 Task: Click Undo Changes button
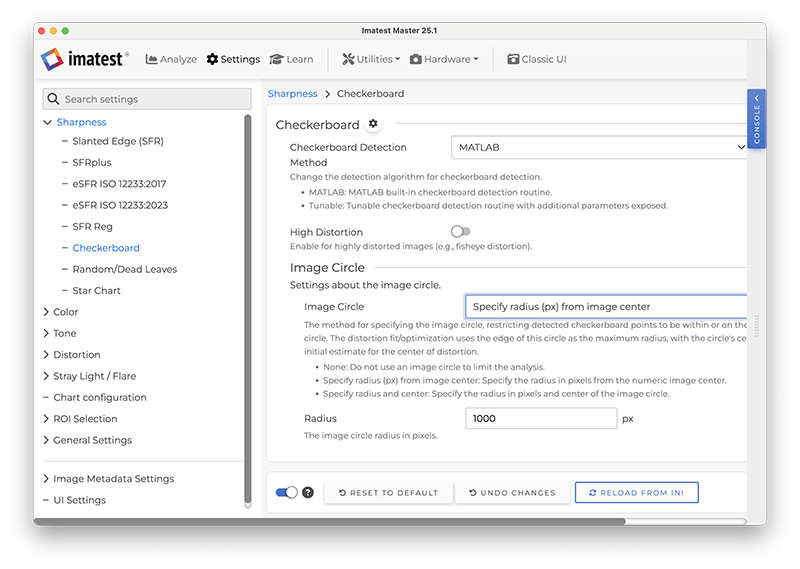[512, 492]
